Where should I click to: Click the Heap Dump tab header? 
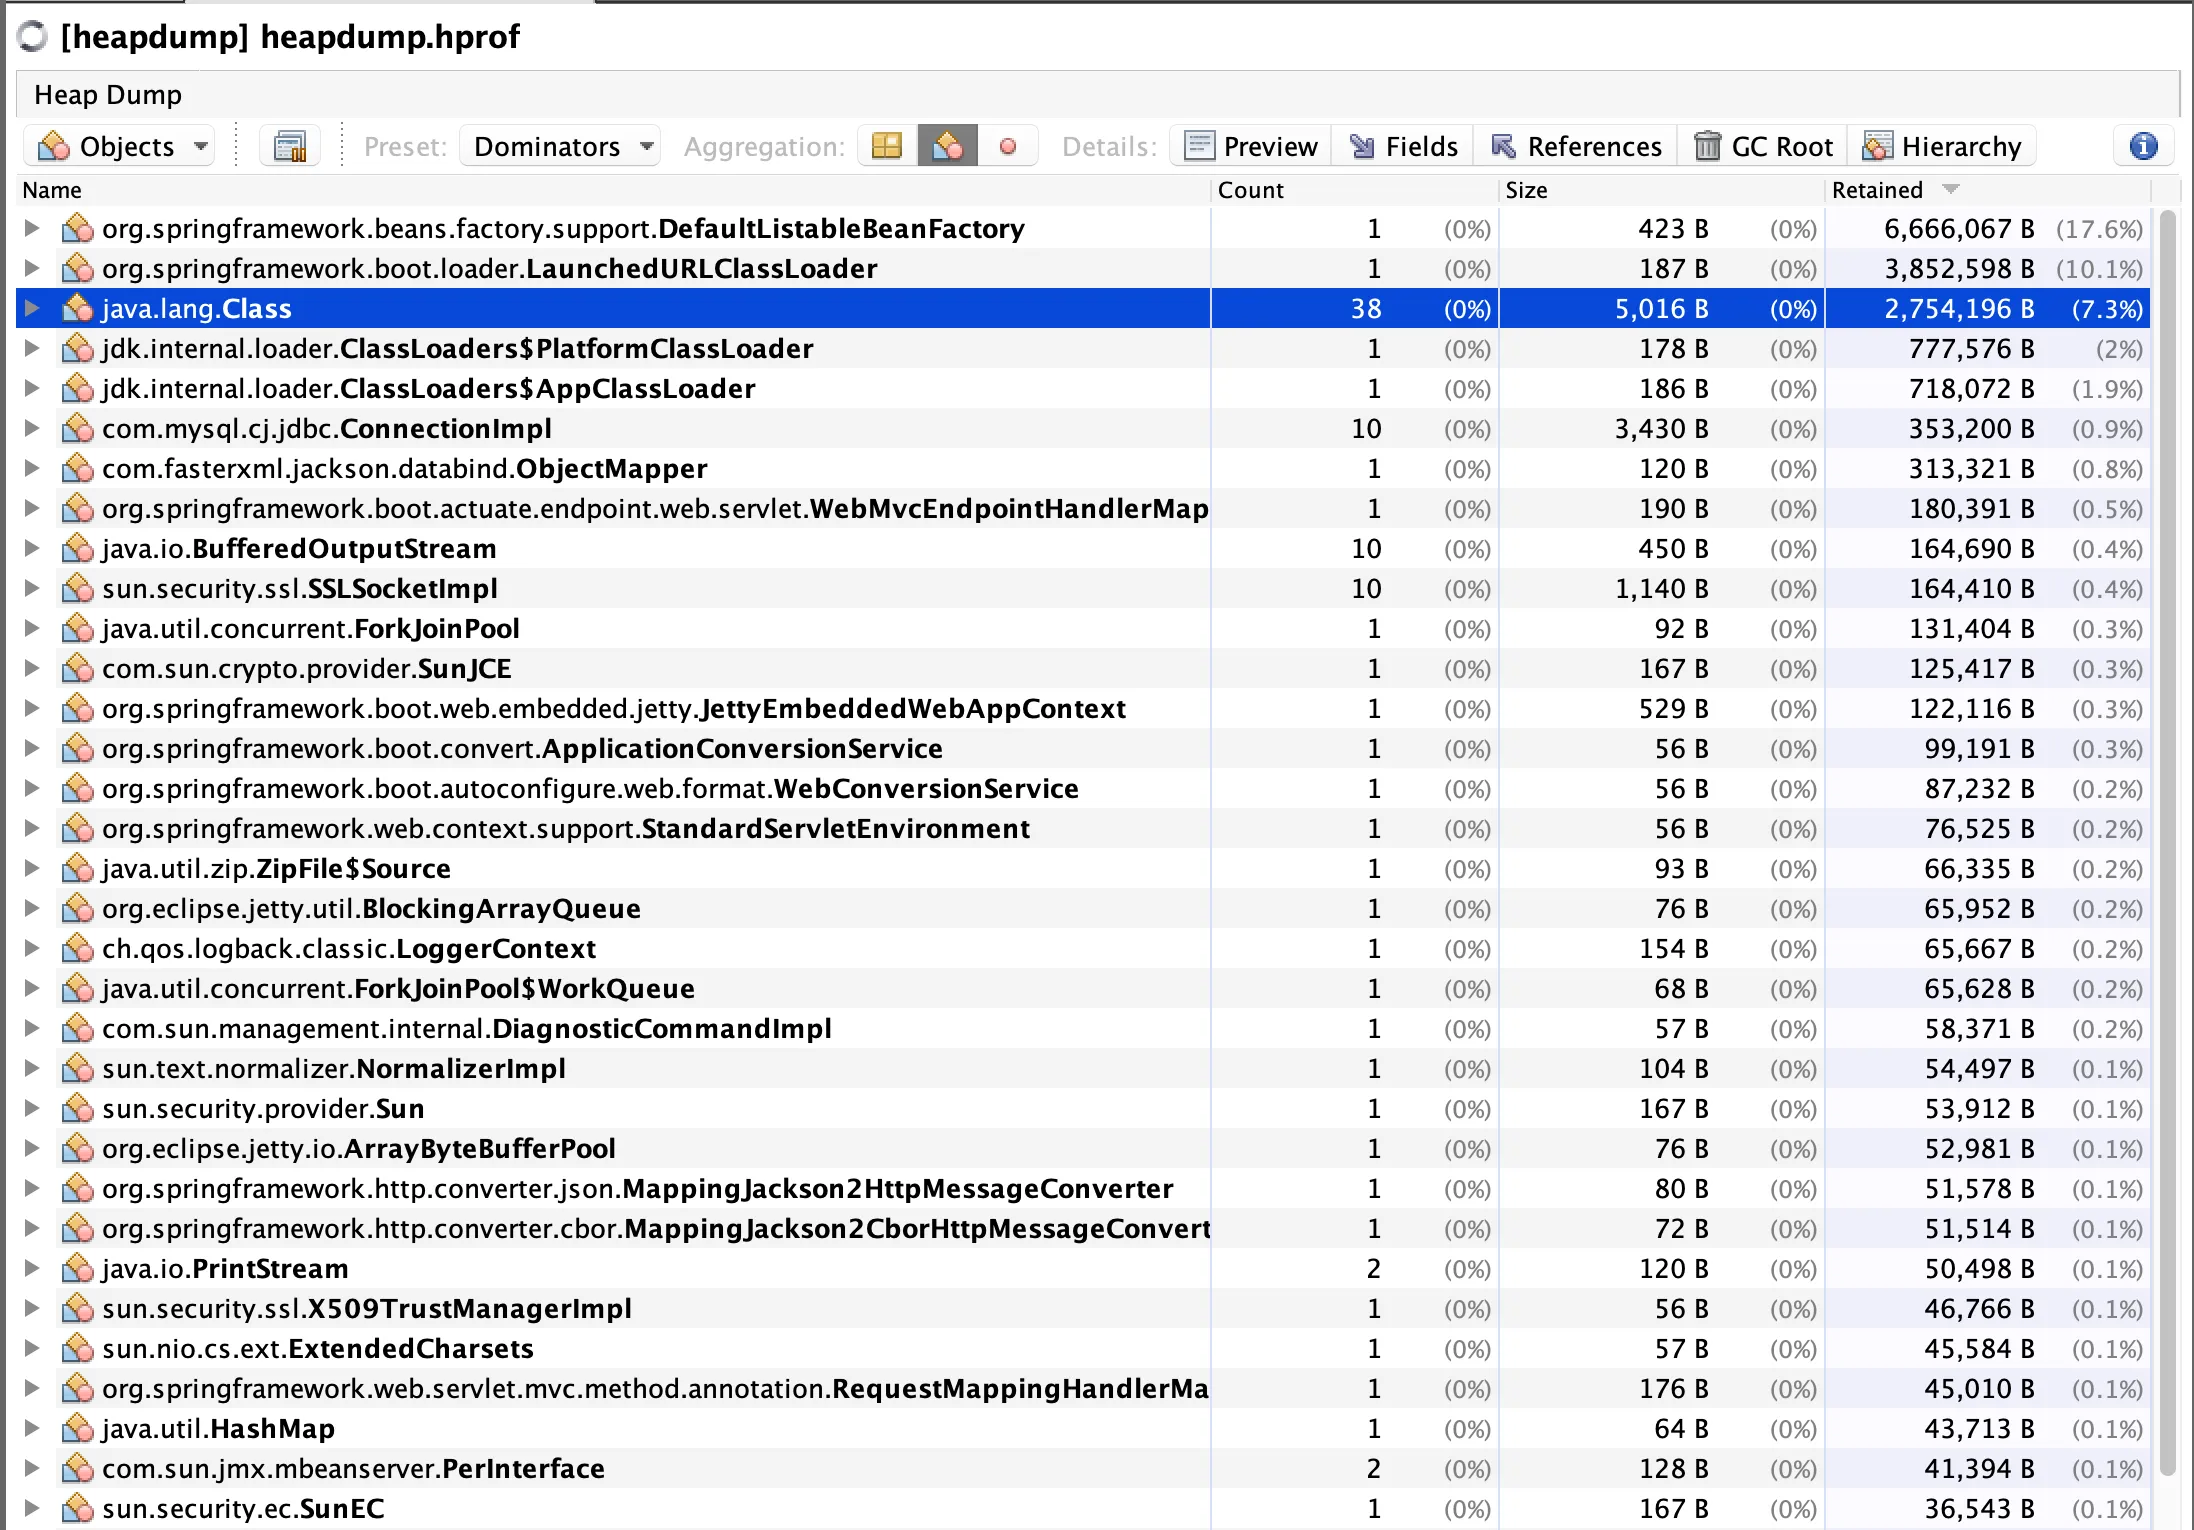coord(108,95)
